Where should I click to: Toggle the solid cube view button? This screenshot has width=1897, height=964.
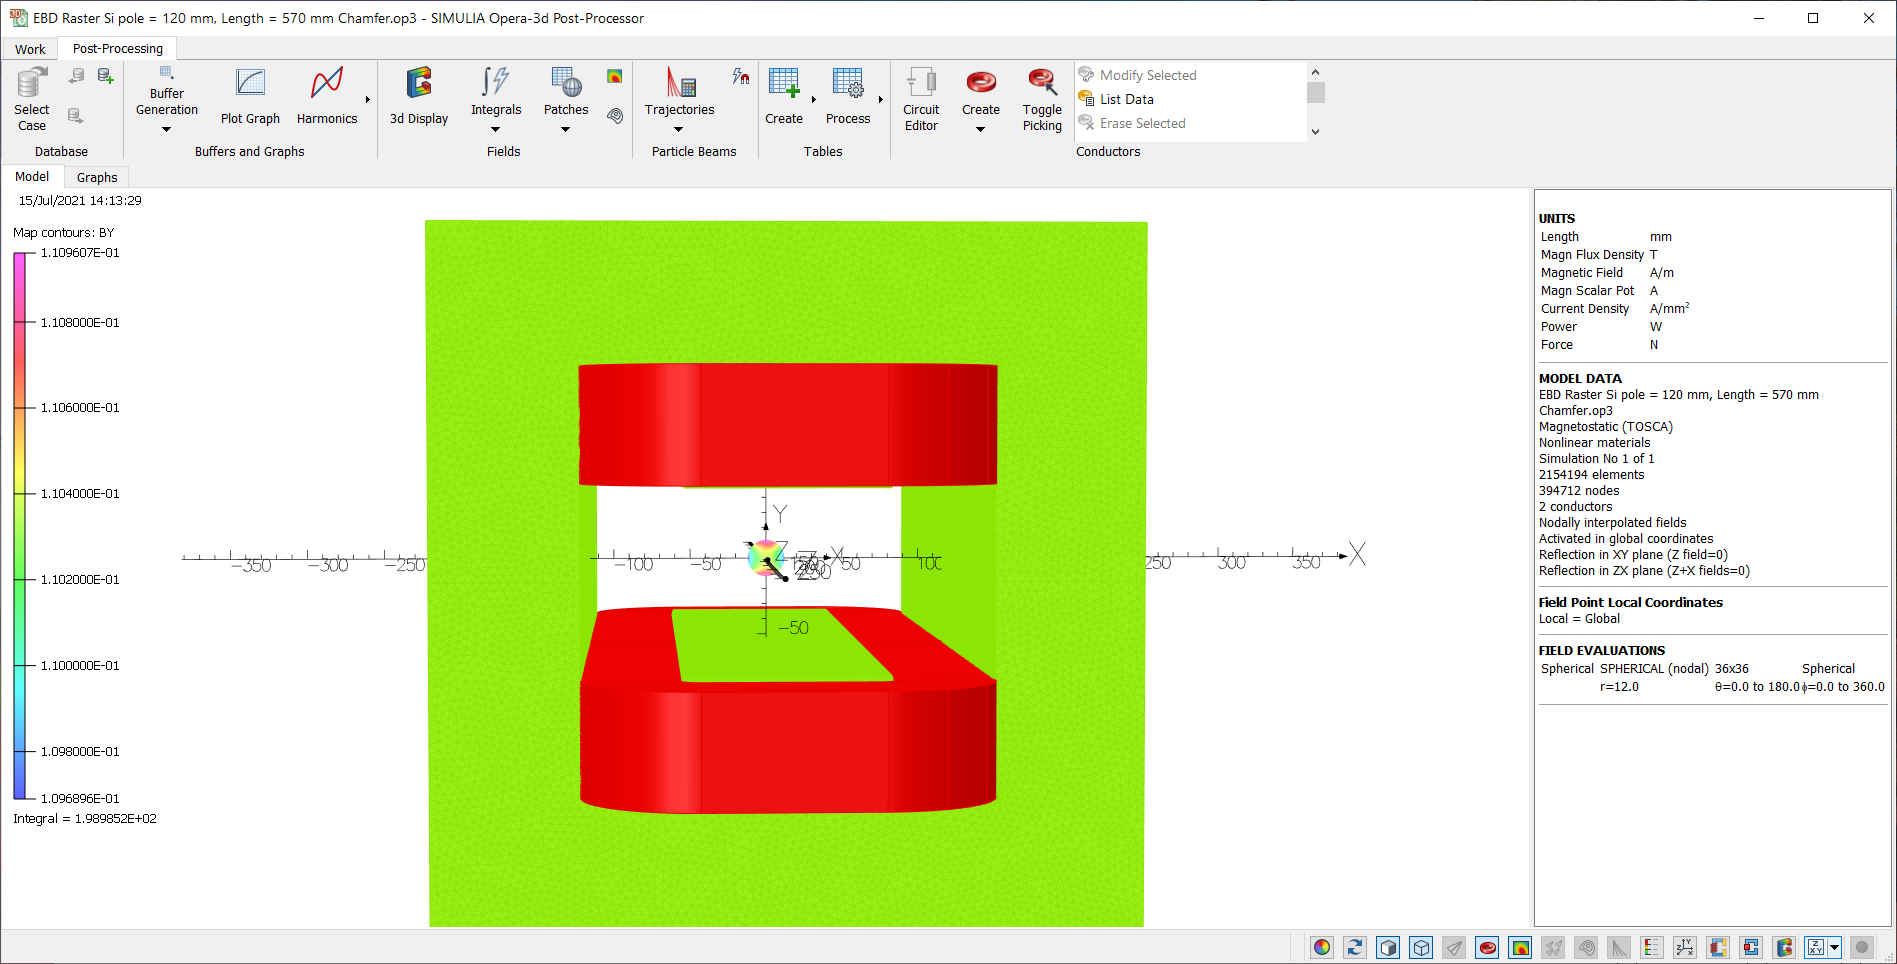pyautogui.click(x=1388, y=947)
